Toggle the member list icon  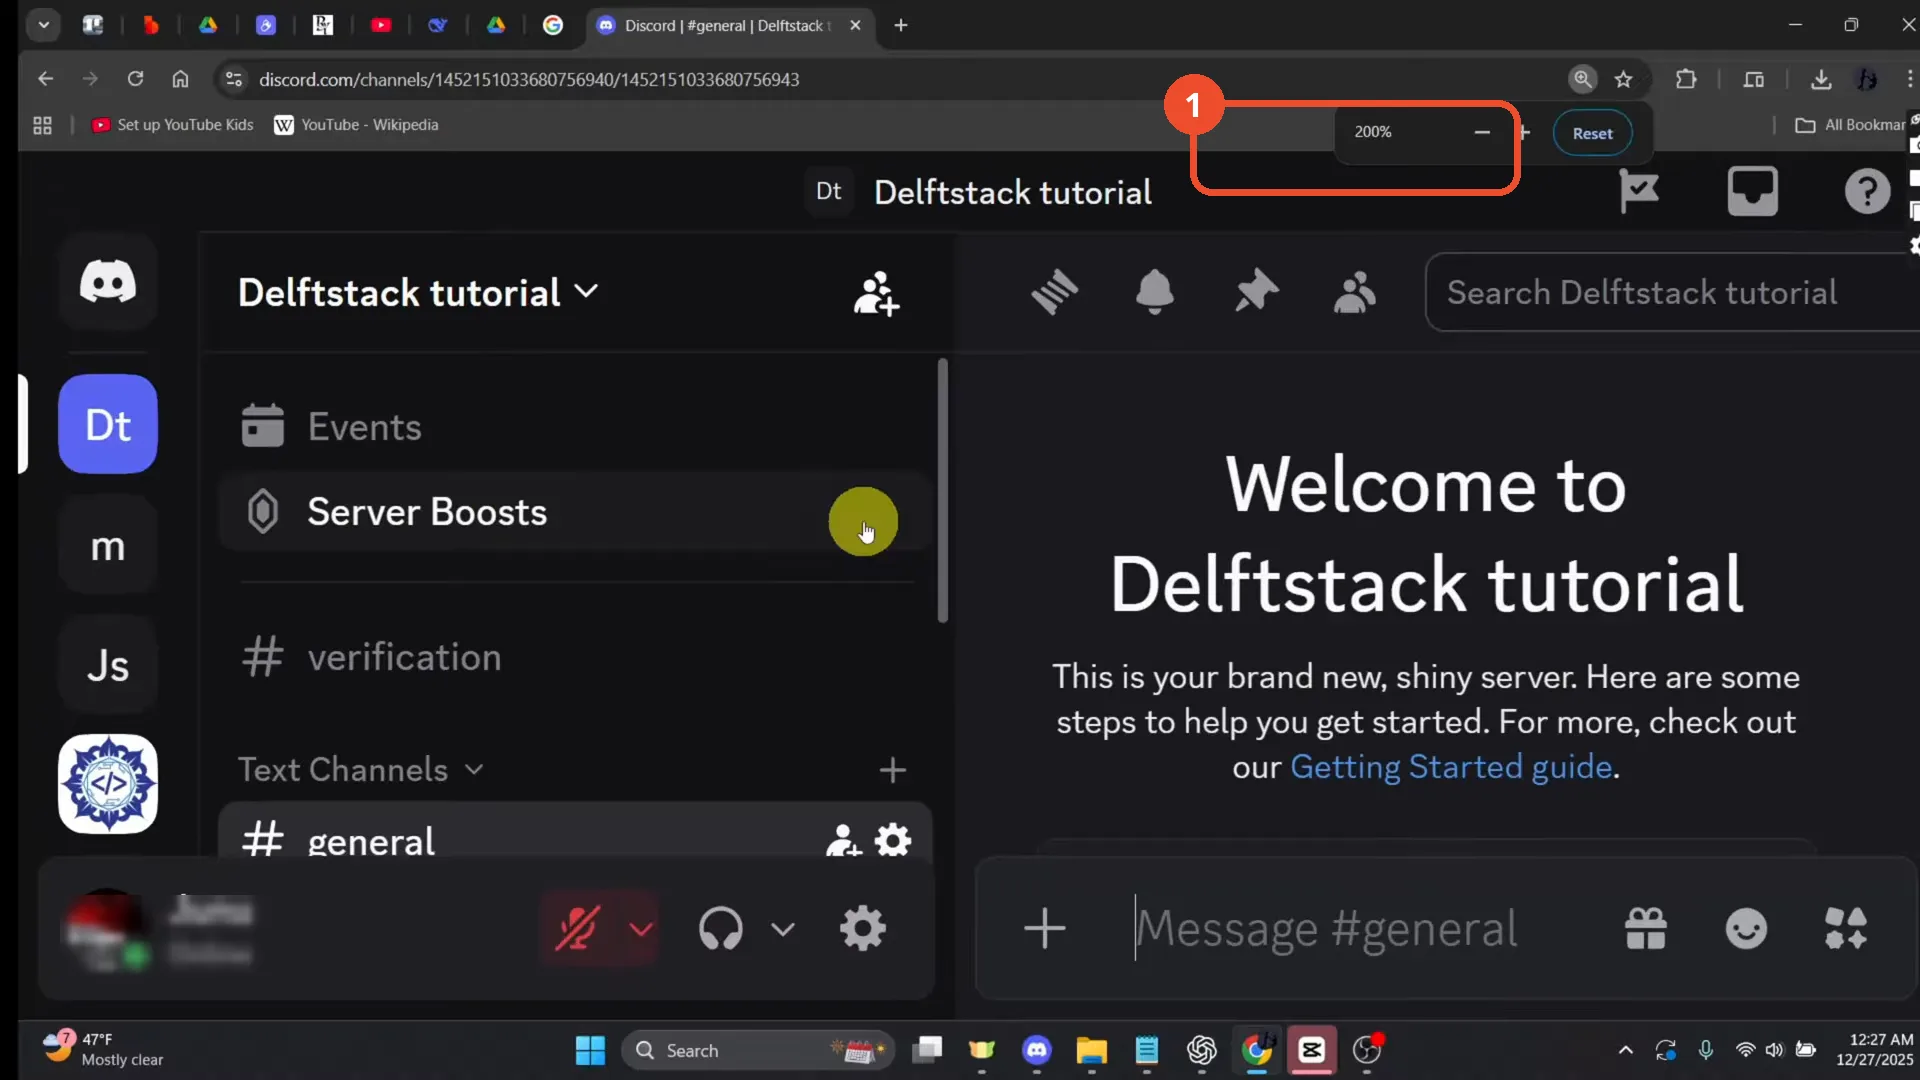pos(1355,292)
